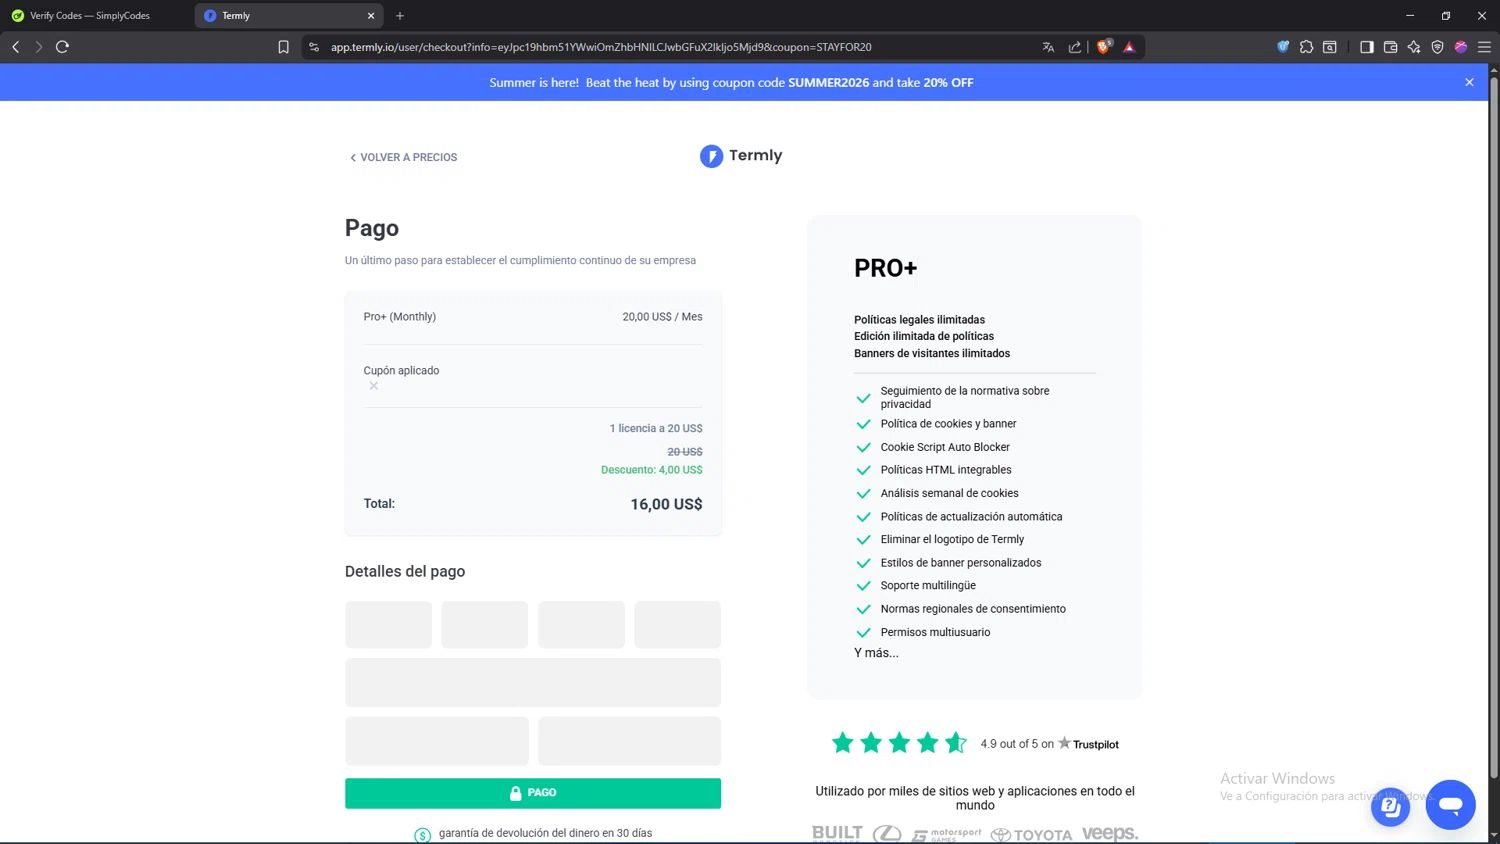Click the translate page icon

click(x=1048, y=47)
